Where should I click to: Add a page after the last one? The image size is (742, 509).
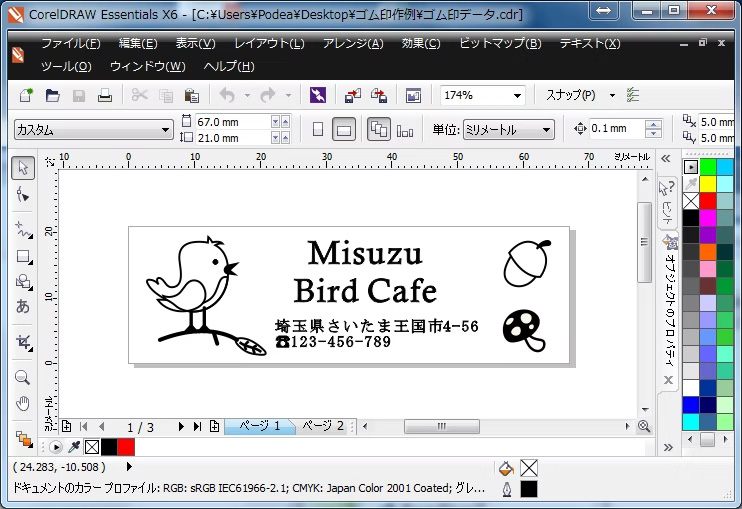[214, 427]
